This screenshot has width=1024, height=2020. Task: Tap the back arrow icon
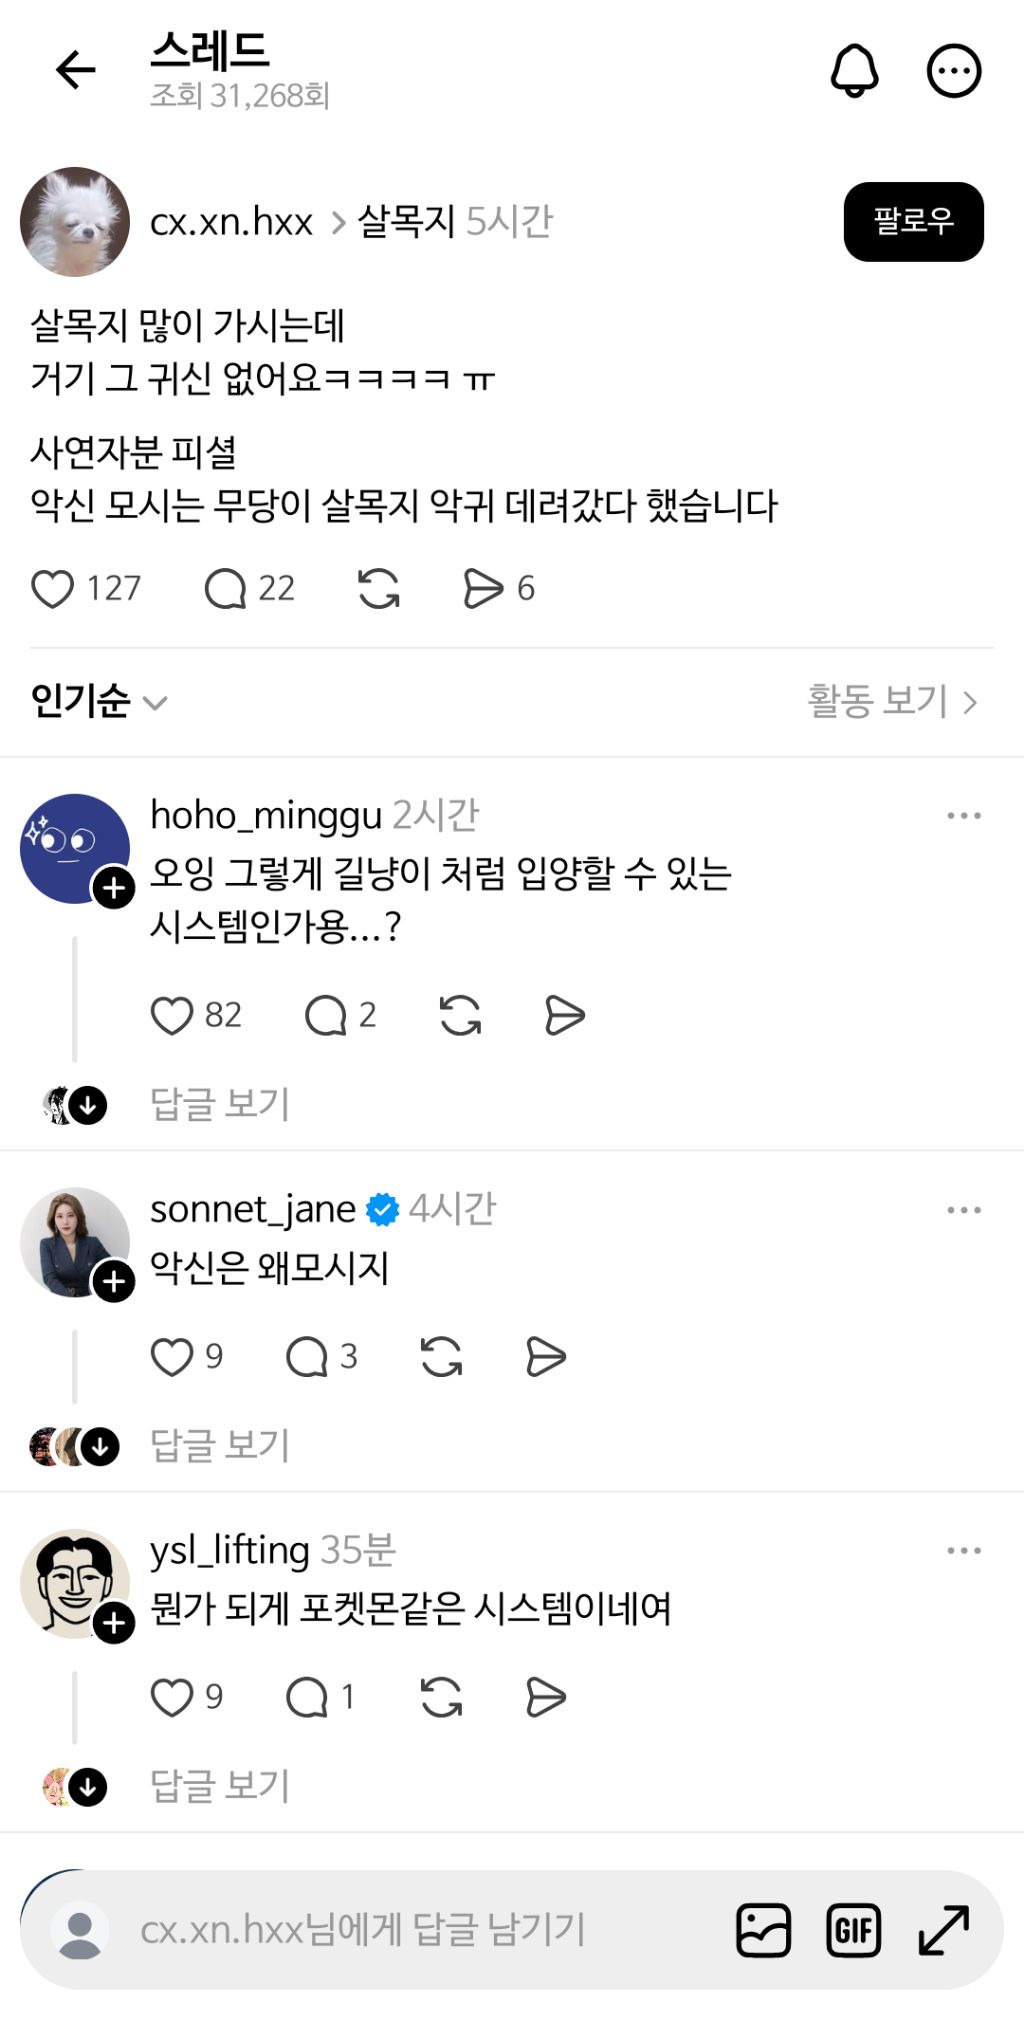coord(75,71)
